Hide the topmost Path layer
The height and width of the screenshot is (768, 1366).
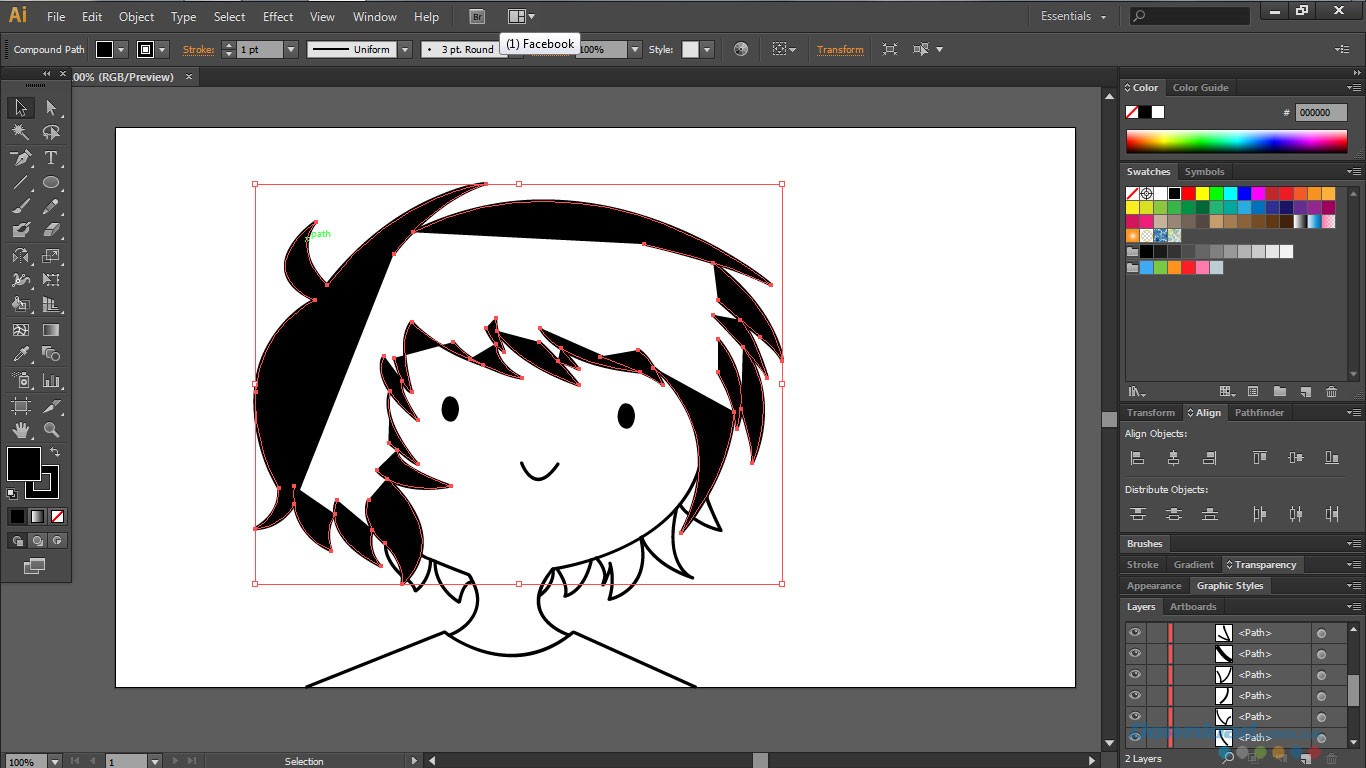pos(1135,632)
